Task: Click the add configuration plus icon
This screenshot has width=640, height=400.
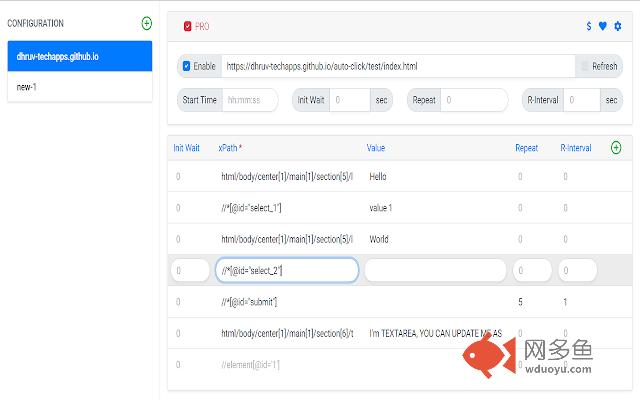Action: (147, 23)
